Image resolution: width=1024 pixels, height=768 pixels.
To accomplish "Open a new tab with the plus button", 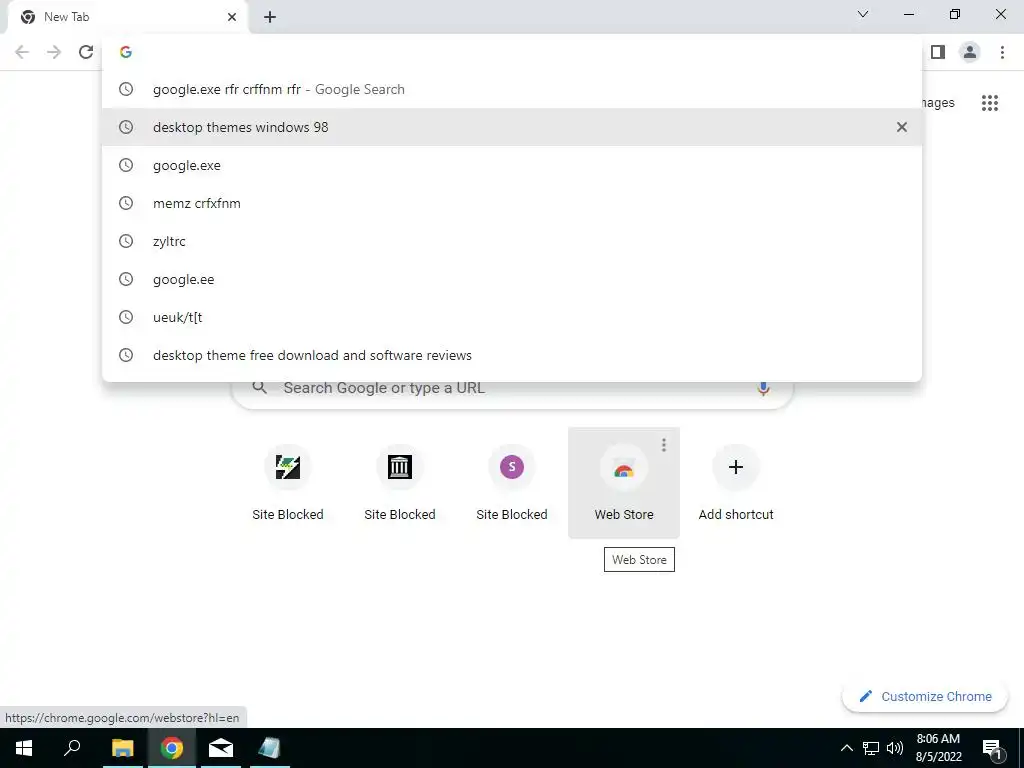I will pos(270,18).
